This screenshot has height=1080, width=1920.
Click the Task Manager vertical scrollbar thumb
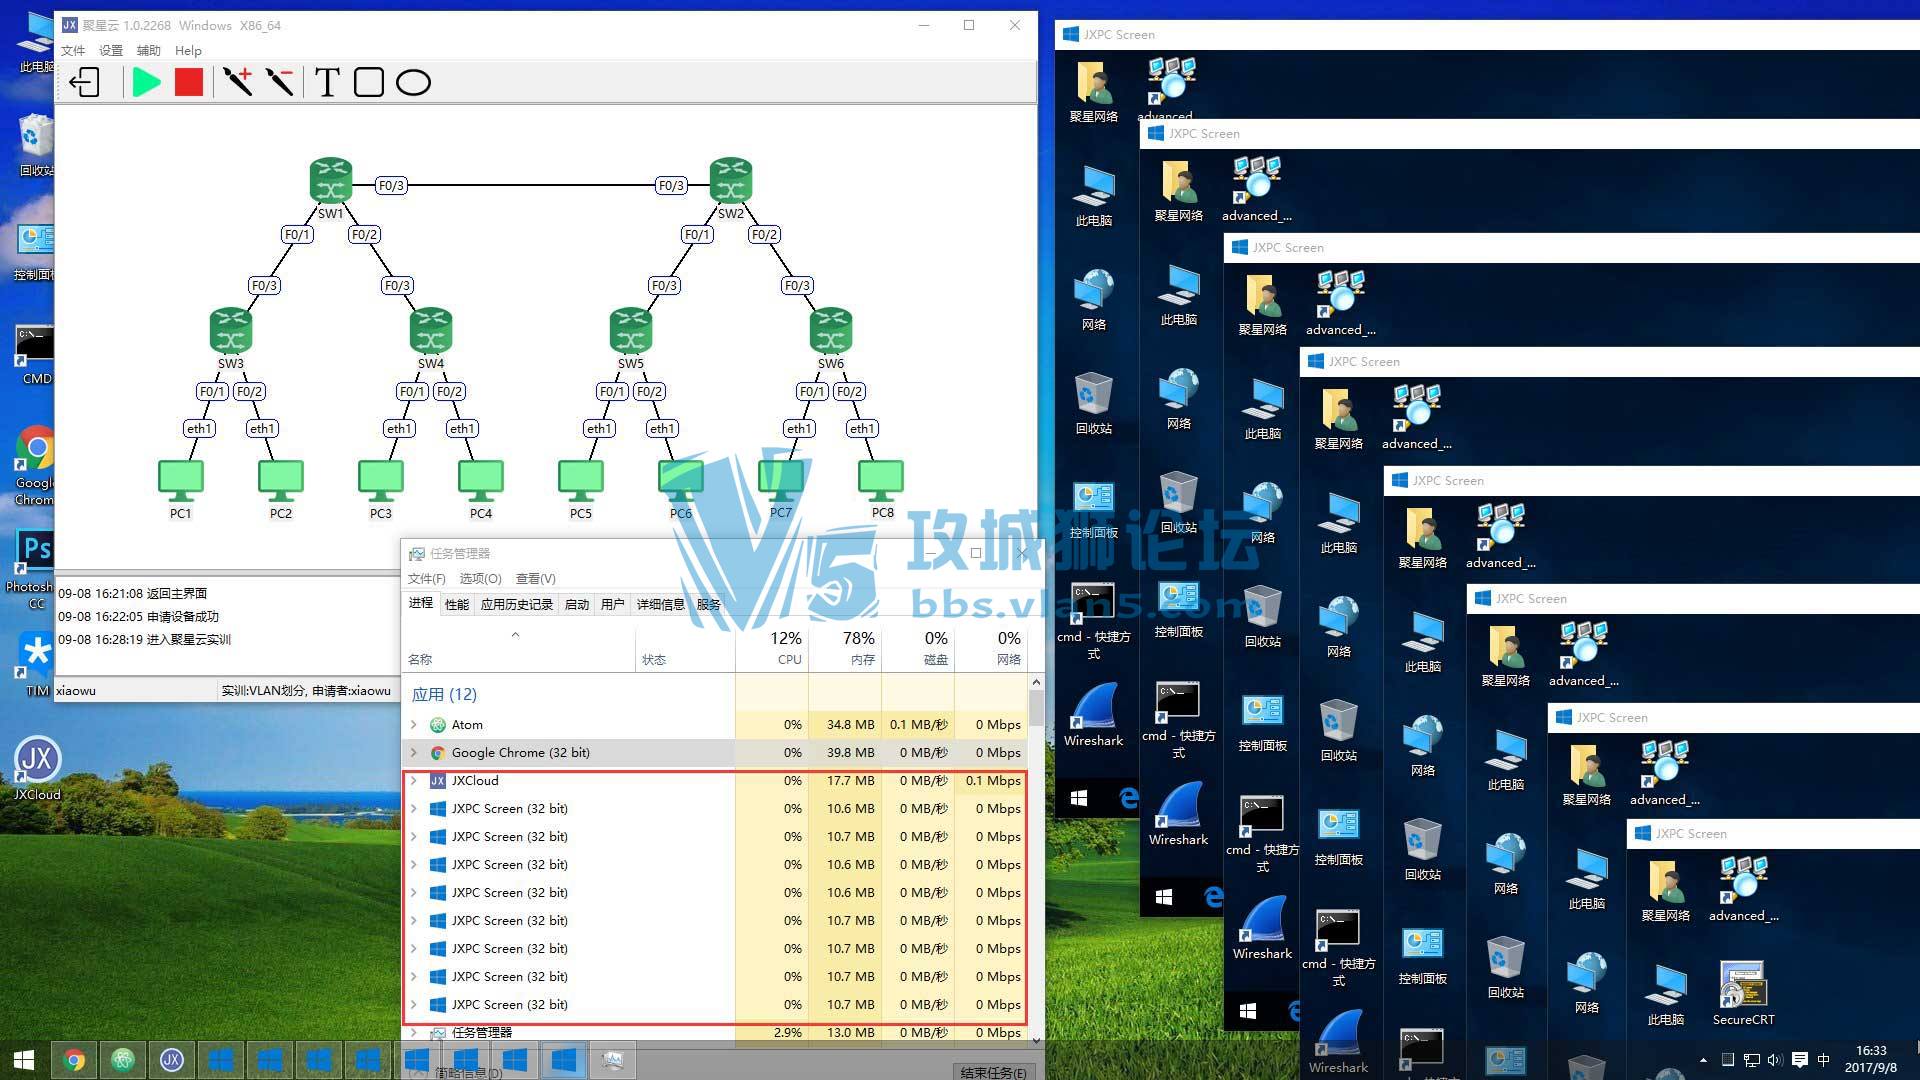coord(1036,708)
